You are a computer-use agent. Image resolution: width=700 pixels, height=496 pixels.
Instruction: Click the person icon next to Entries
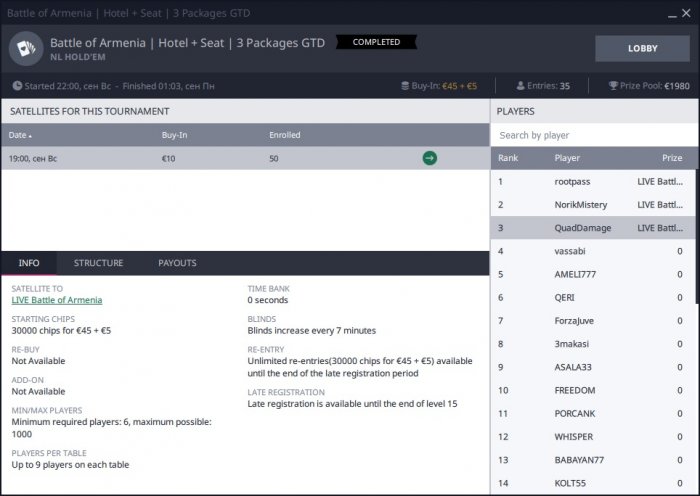pos(521,86)
